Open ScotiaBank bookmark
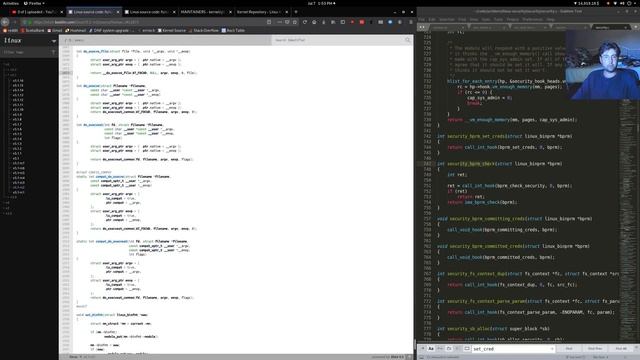The width and height of the screenshot is (640, 360). coord(32,30)
